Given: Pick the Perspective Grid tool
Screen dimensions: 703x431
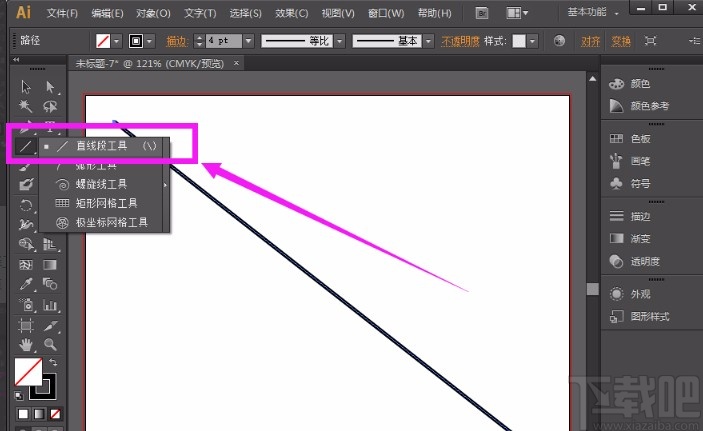Looking at the screenshot, I should pos(50,244).
